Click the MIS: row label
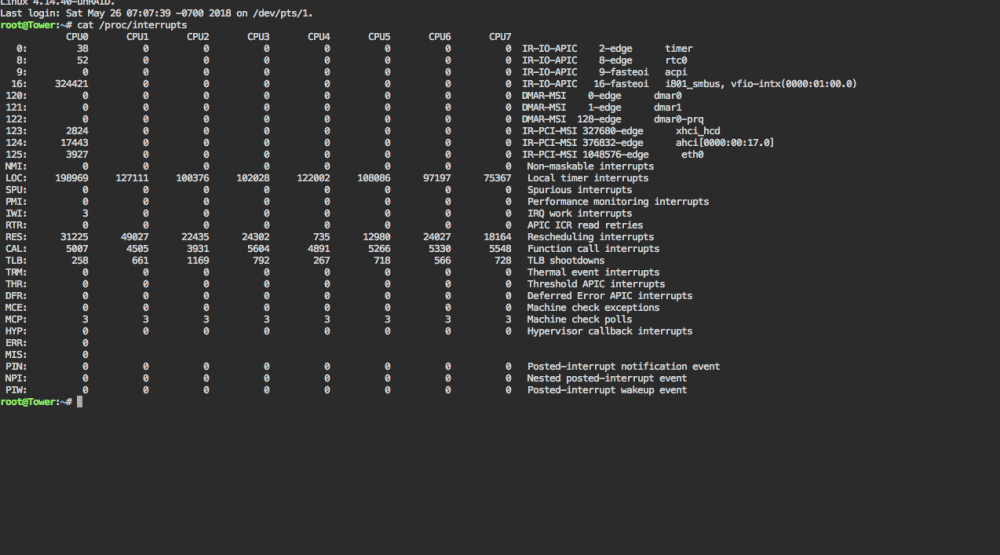This screenshot has width=1000, height=555. [x=16, y=355]
